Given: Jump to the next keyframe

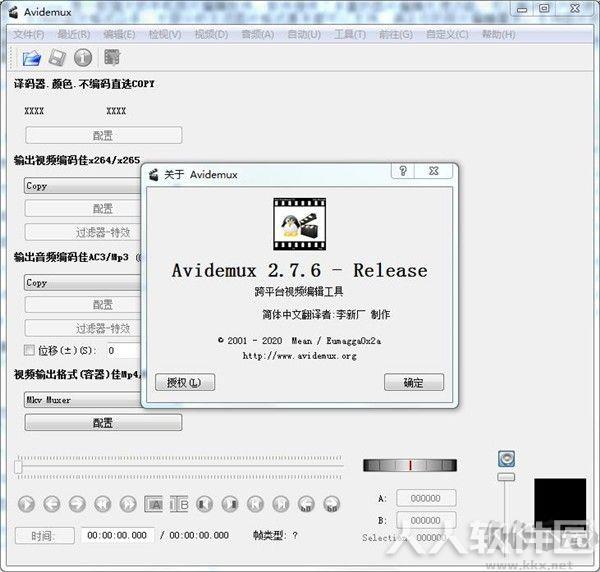Looking at the screenshot, I should (128, 504).
